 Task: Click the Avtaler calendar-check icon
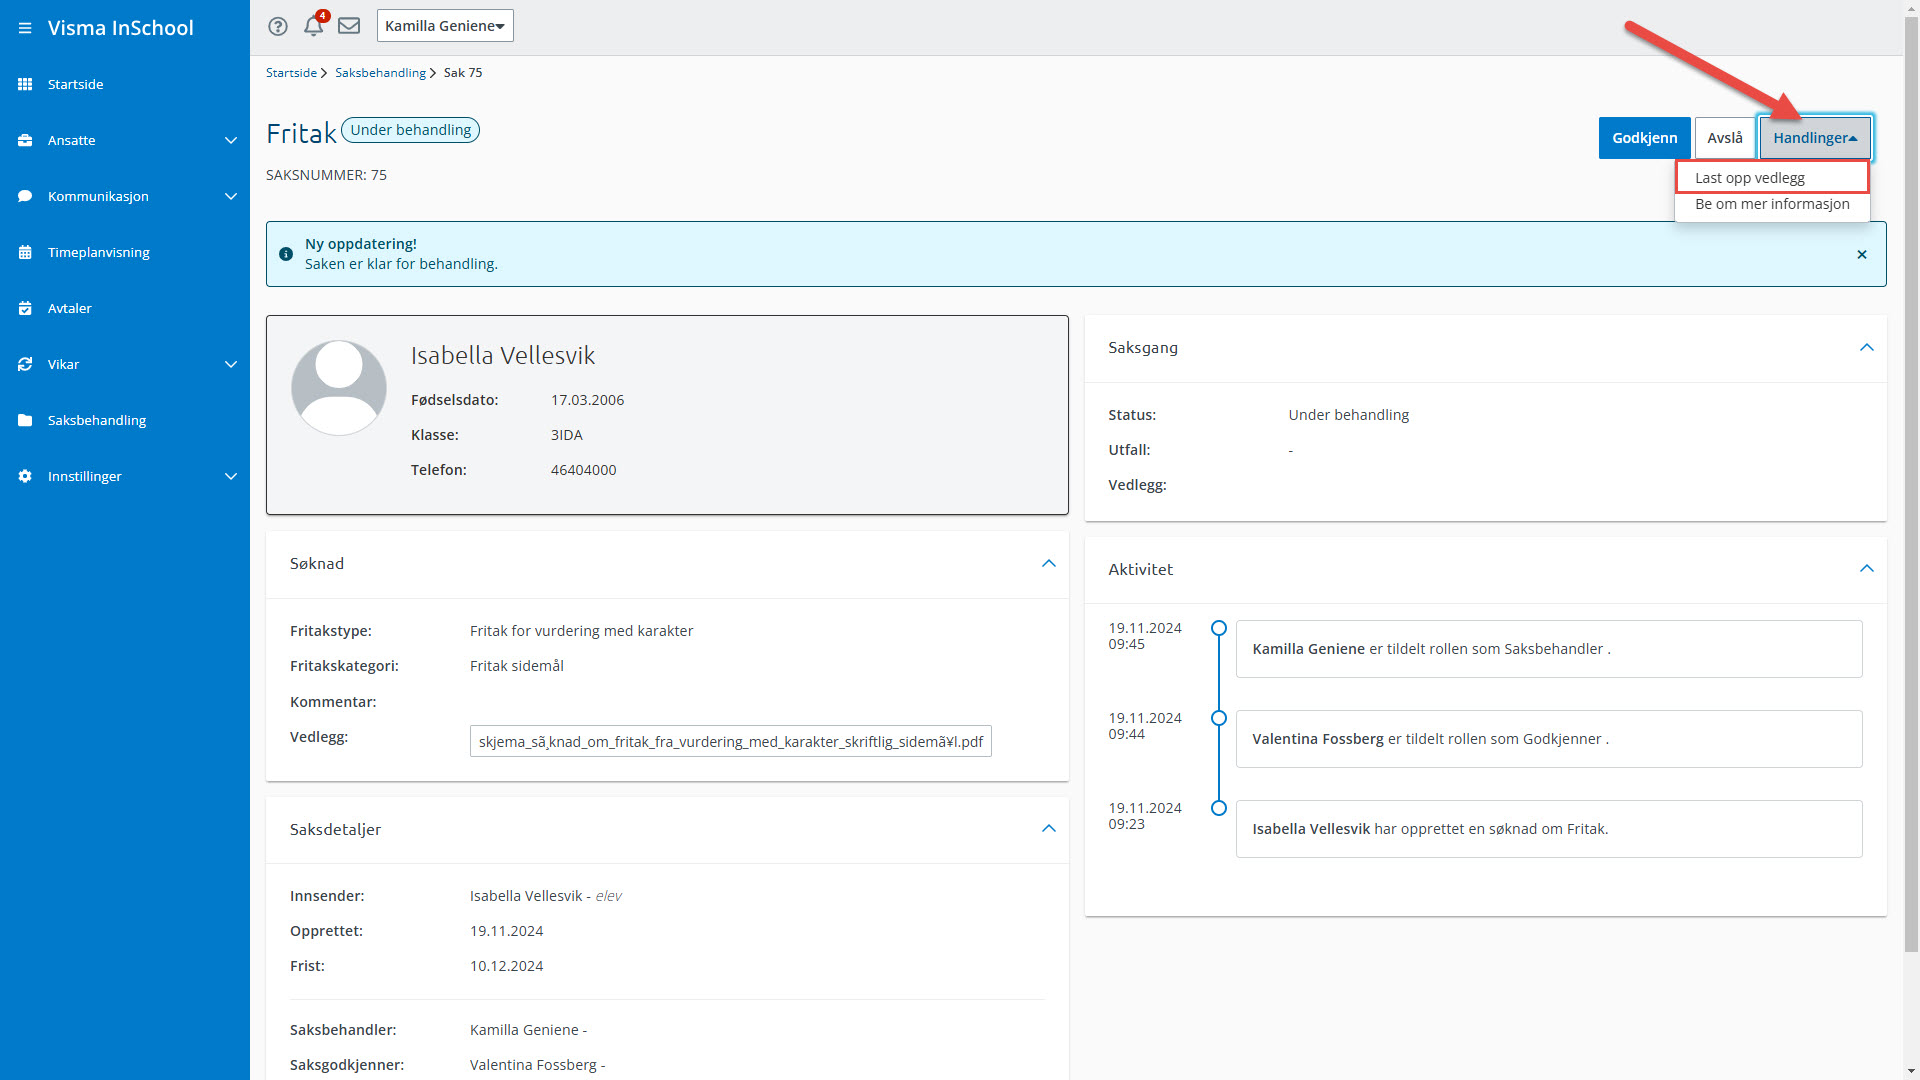click(x=25, y=308)
